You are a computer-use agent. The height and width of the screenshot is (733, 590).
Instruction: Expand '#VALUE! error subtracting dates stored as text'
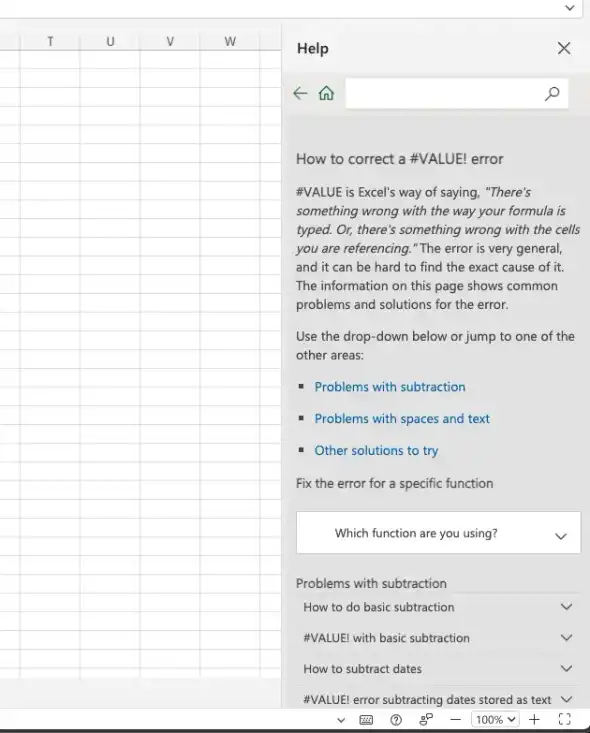point(439,699)
